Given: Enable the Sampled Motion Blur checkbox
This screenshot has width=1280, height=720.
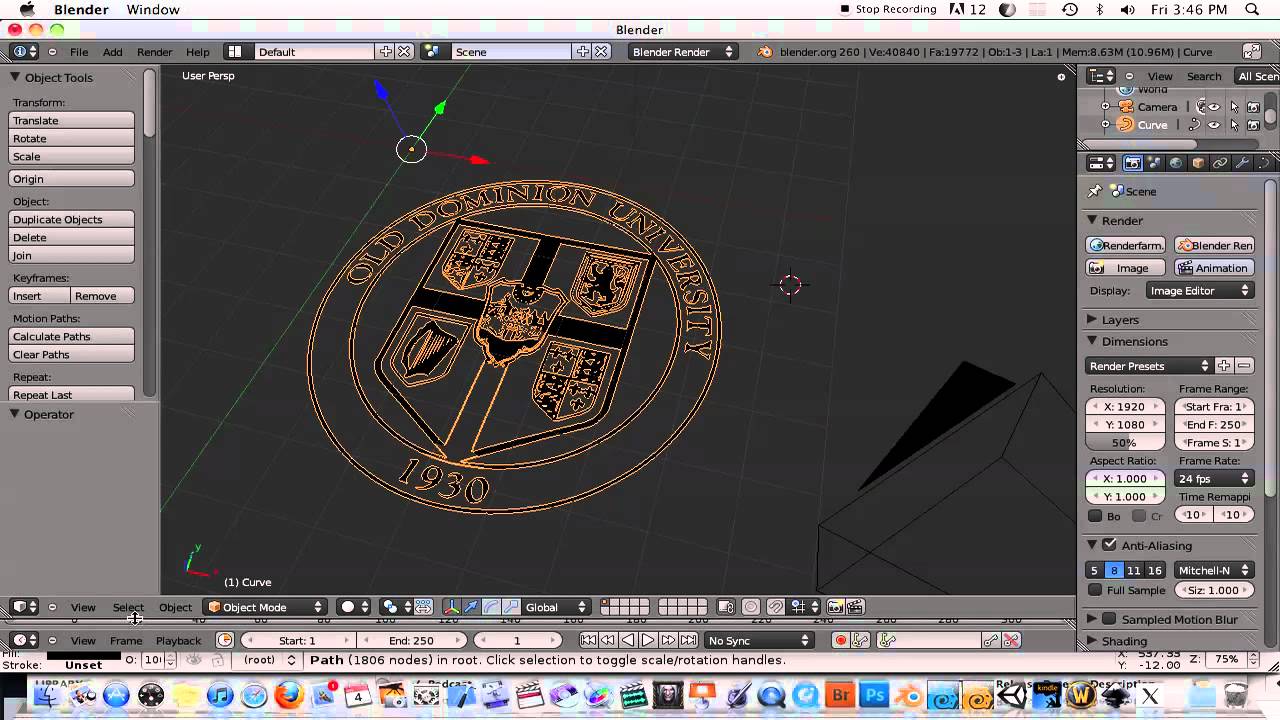Looking at the screenshot, I should pos(1109,619).
